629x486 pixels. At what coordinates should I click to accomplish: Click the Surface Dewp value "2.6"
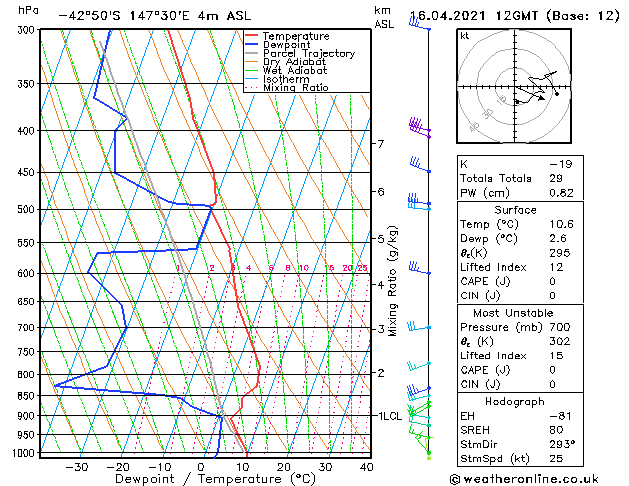click(x=558, y=239)
